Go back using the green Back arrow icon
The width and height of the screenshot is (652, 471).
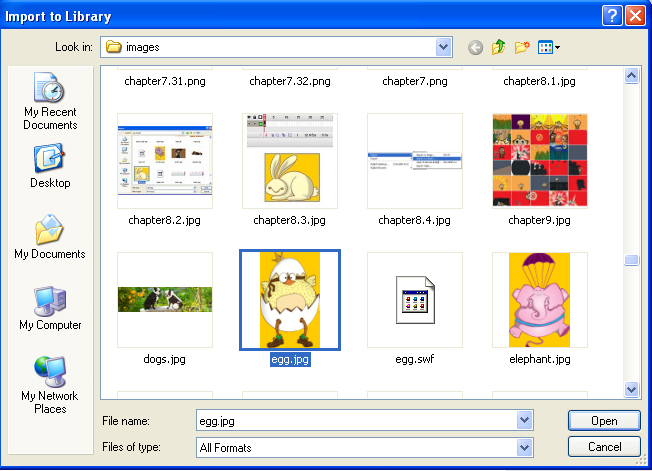click(475, 47)
